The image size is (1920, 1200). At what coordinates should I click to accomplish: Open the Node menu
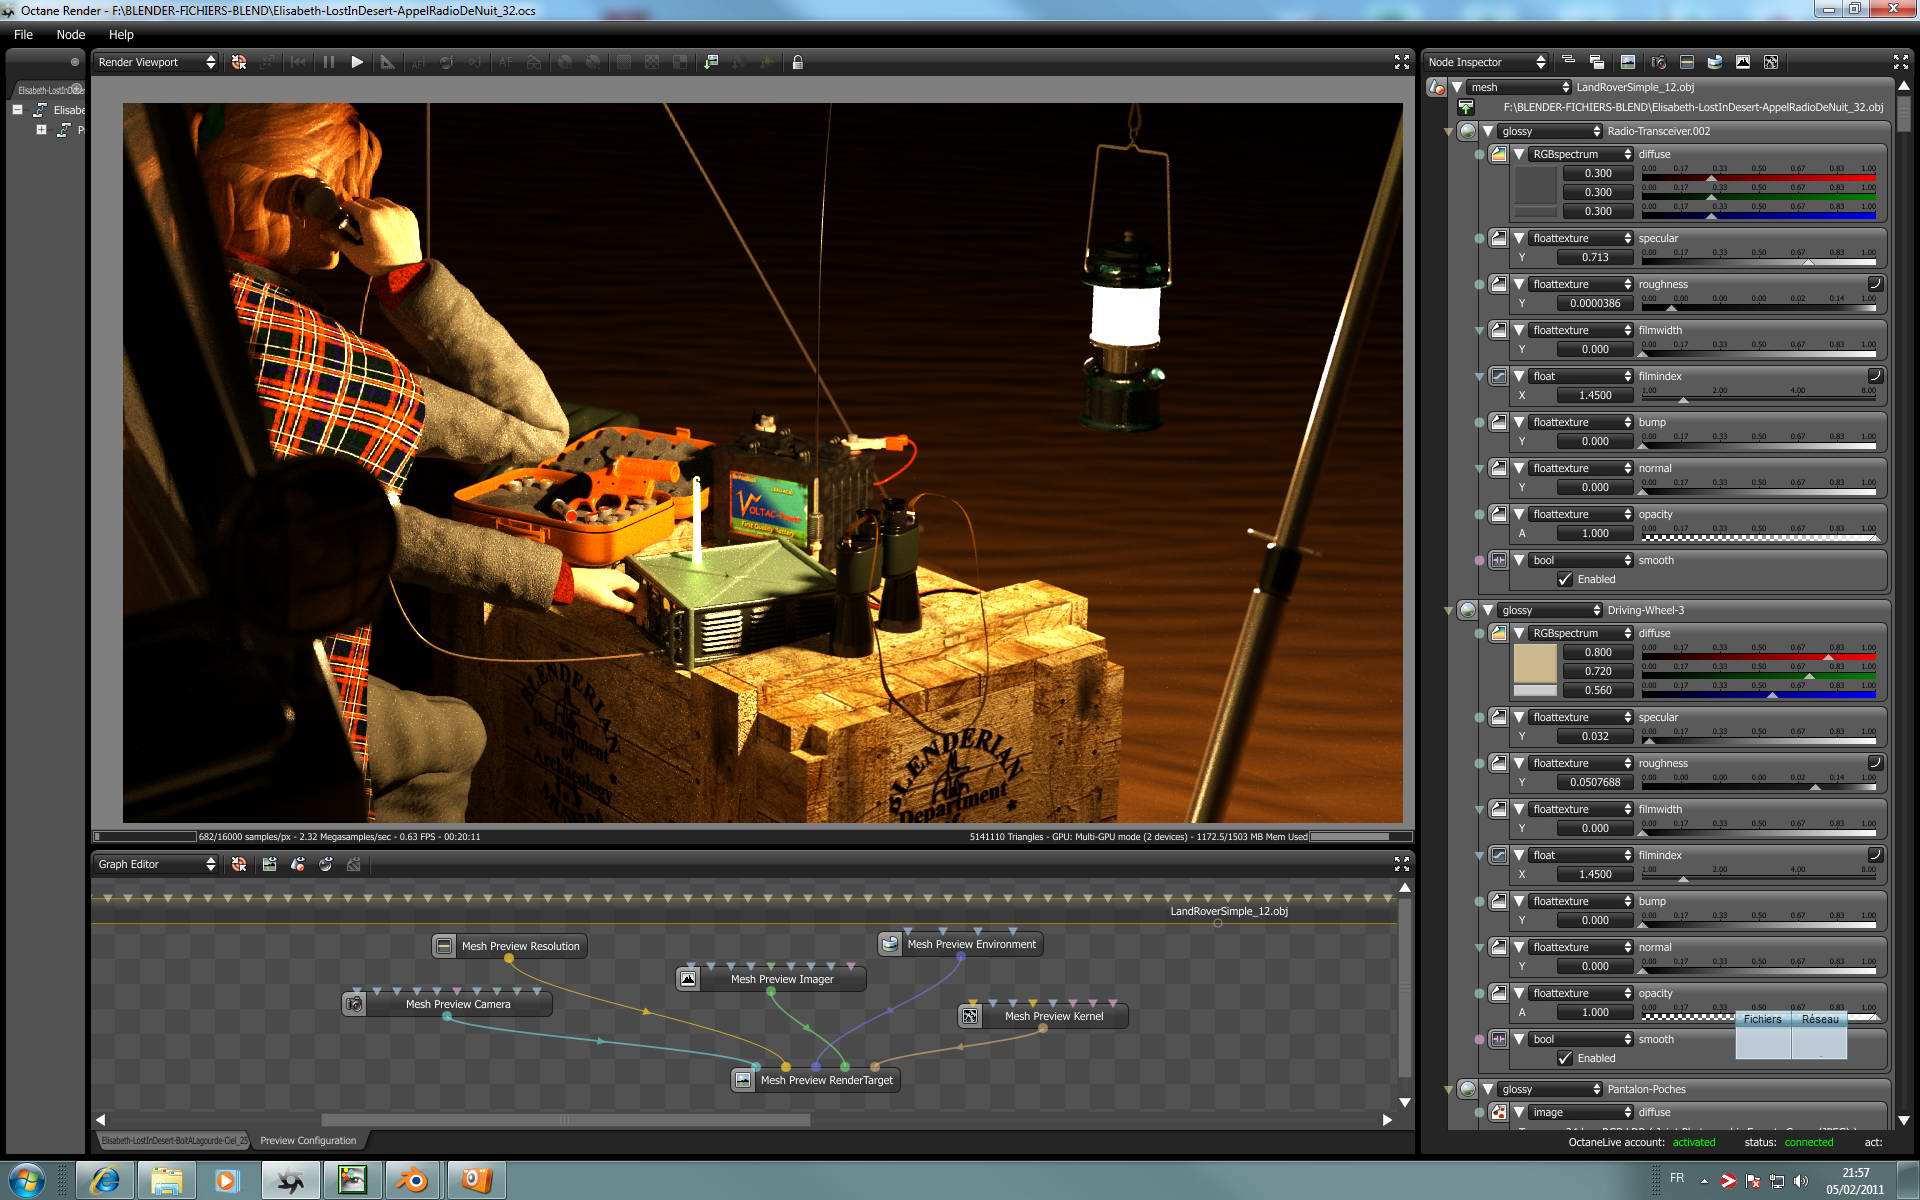pos(70,34)
